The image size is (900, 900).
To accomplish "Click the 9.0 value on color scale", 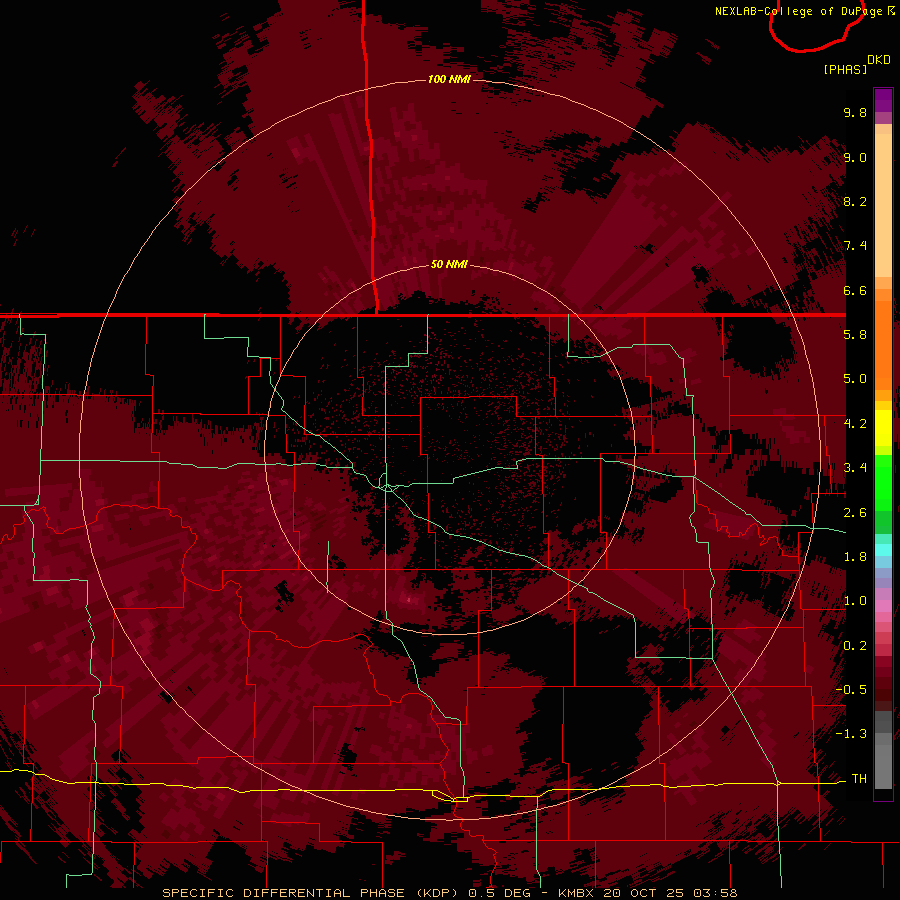I will [855, 157].
